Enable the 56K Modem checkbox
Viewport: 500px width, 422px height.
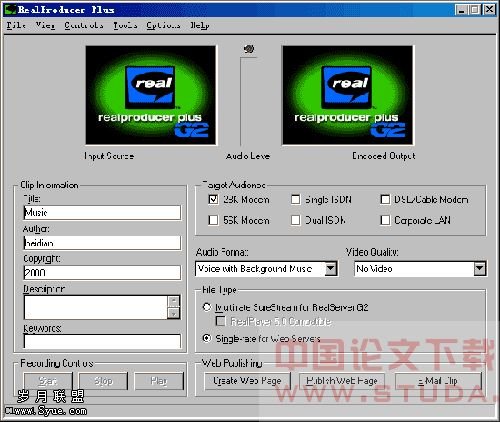(x=213, y=220)
